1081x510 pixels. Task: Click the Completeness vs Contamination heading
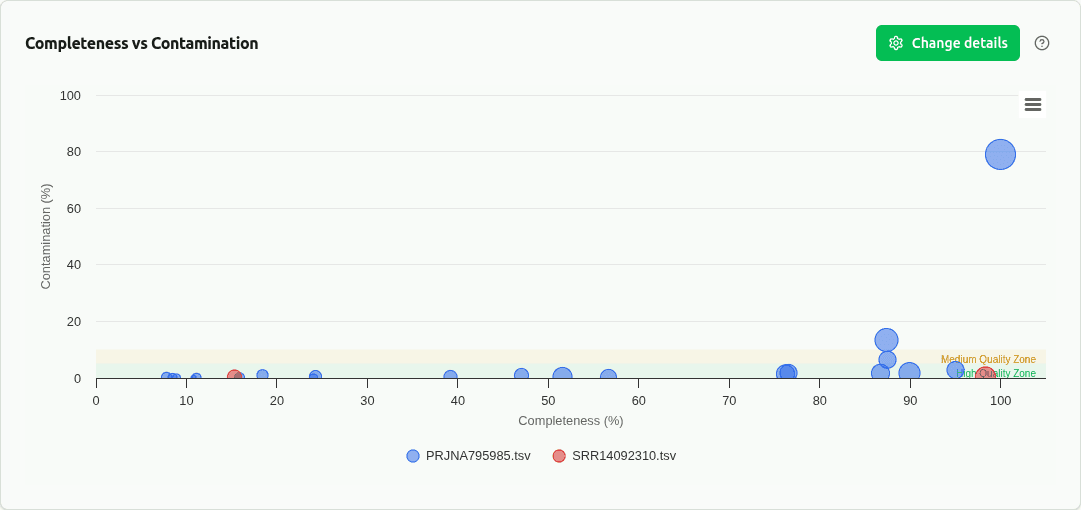[142, 44]
